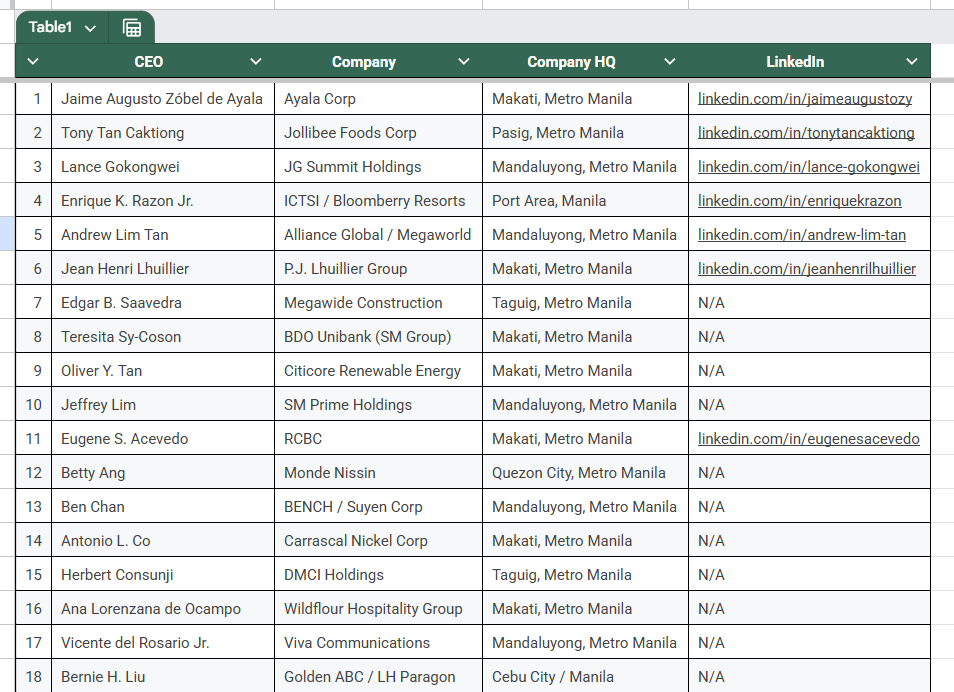Image resolution: width=954 pixels, height=692 pixels.
Task: Open linkedin.com/in/andrew-lim-tan link
Action: (x=802, y=235)
